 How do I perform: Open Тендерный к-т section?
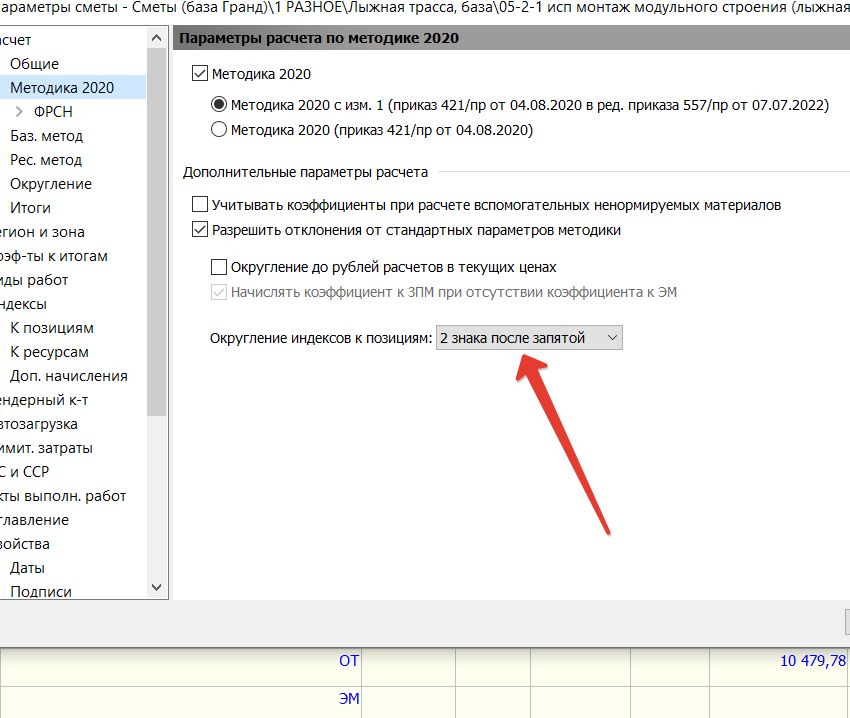[44, 400]
